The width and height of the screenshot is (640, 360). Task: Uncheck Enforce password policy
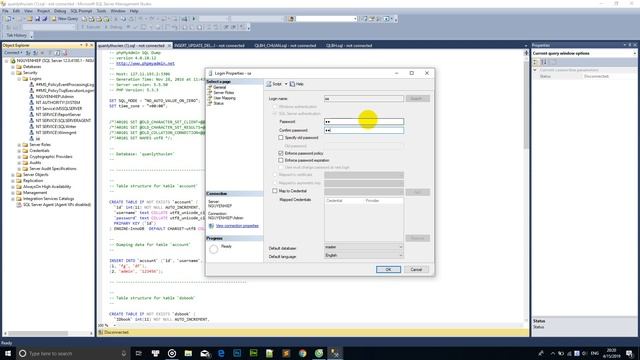click(x=281, y=153)
